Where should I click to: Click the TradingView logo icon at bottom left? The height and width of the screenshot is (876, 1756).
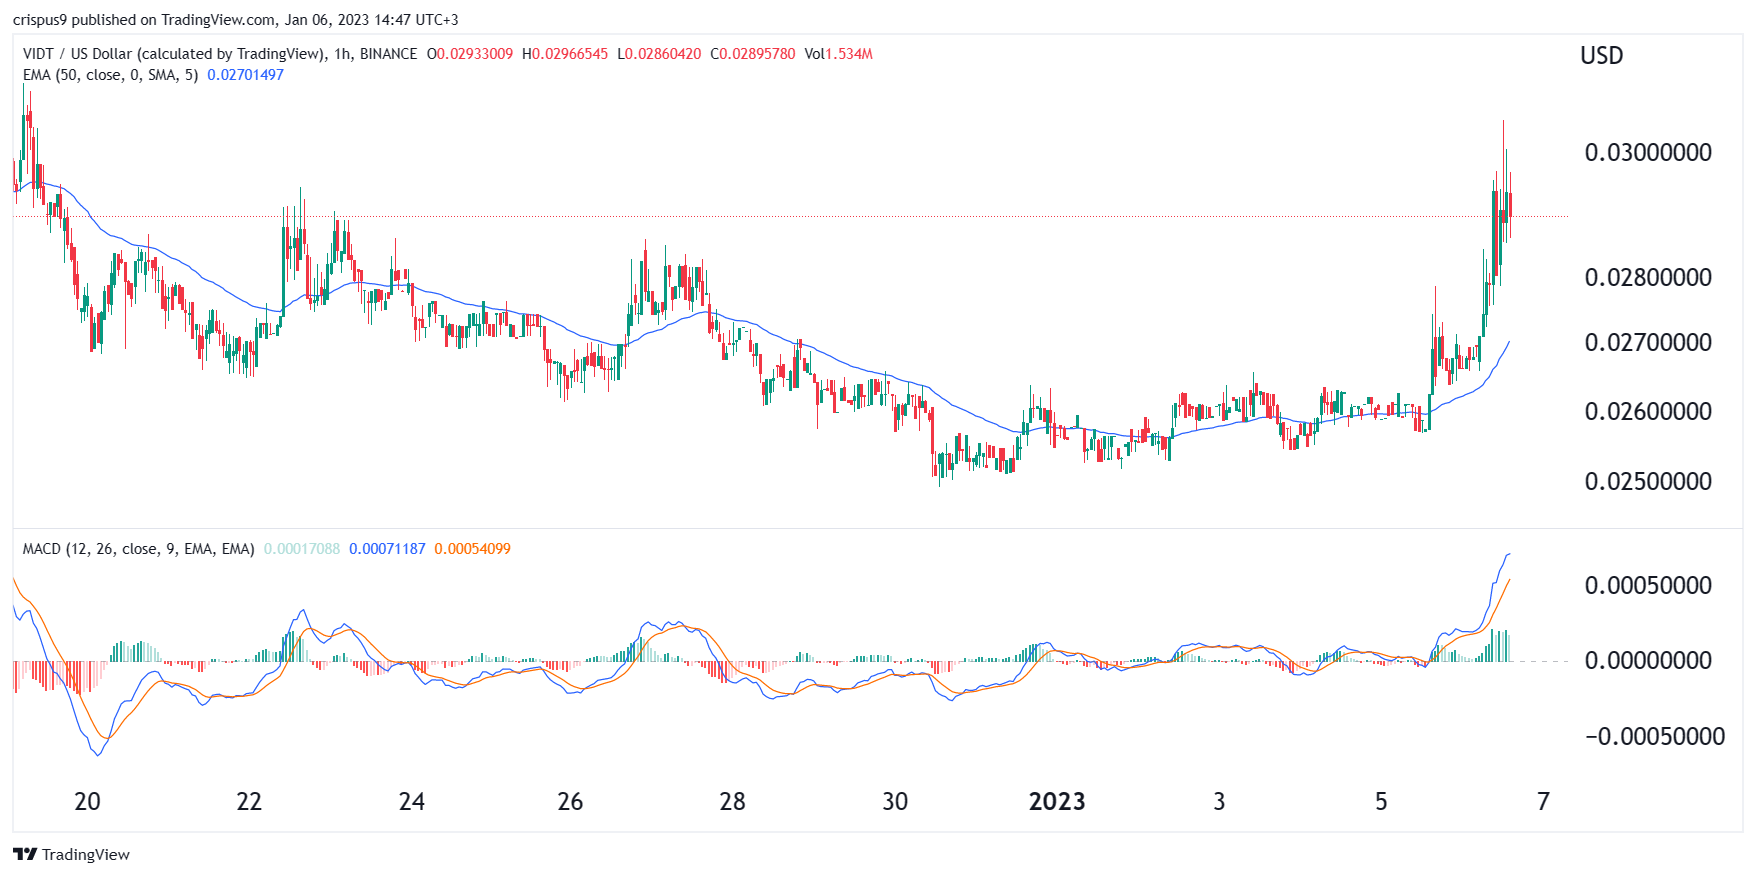(x=25, y=854)
